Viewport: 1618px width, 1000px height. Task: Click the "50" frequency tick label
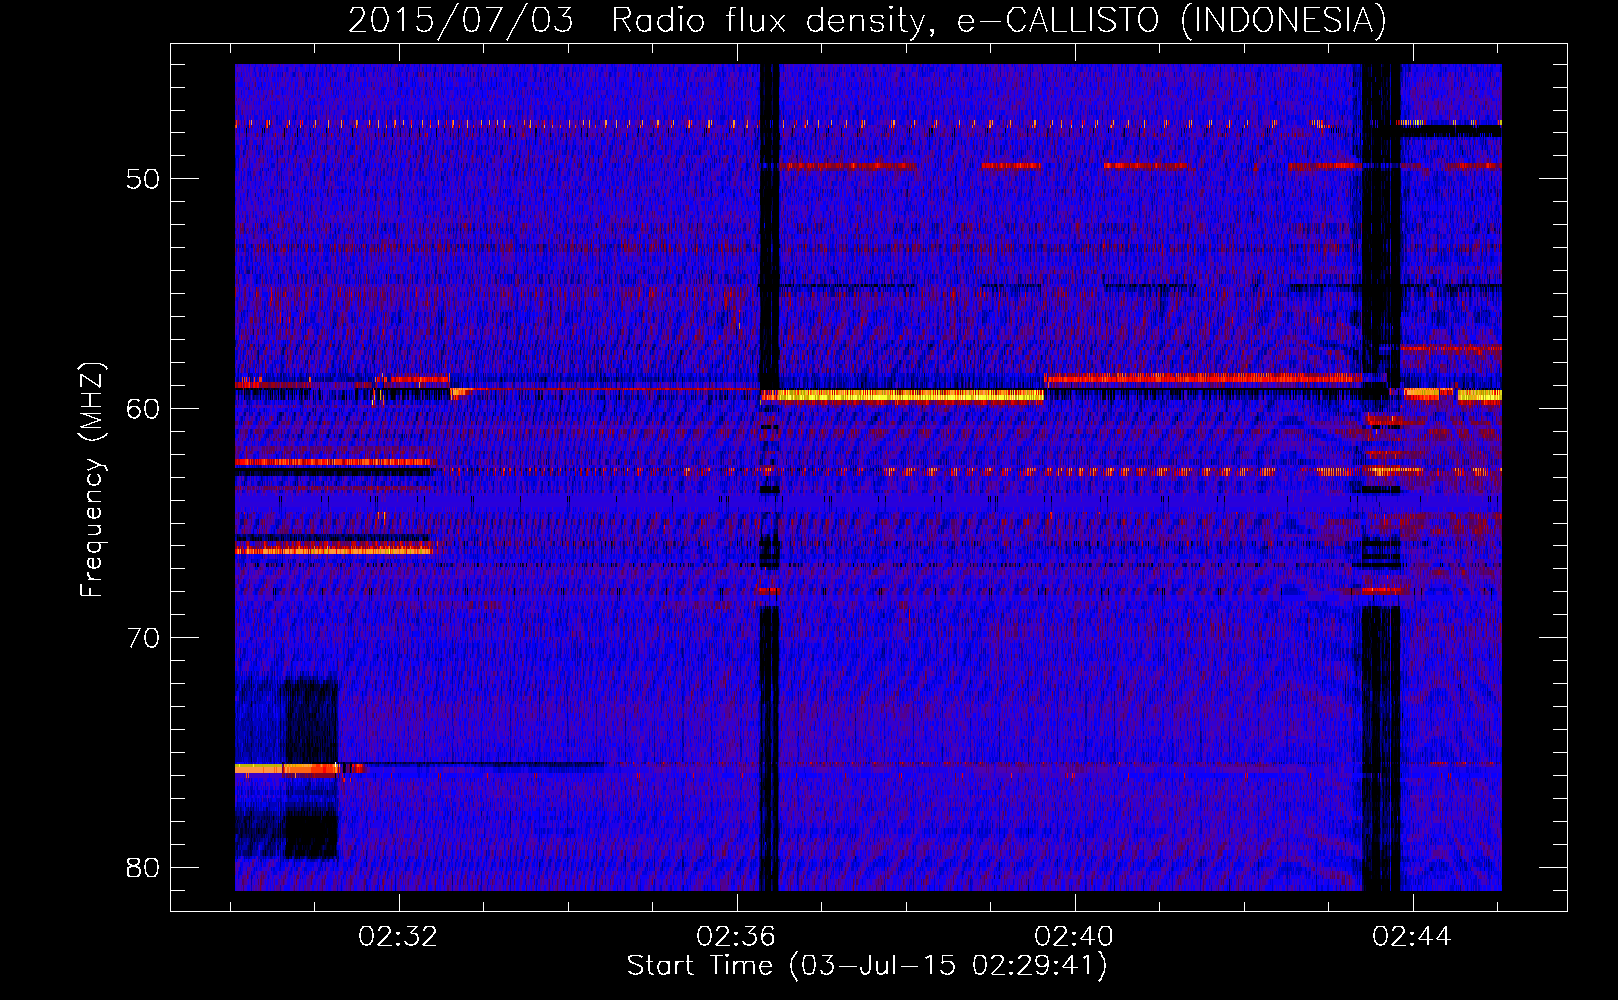pyautogui.click(x=143, y=179)
